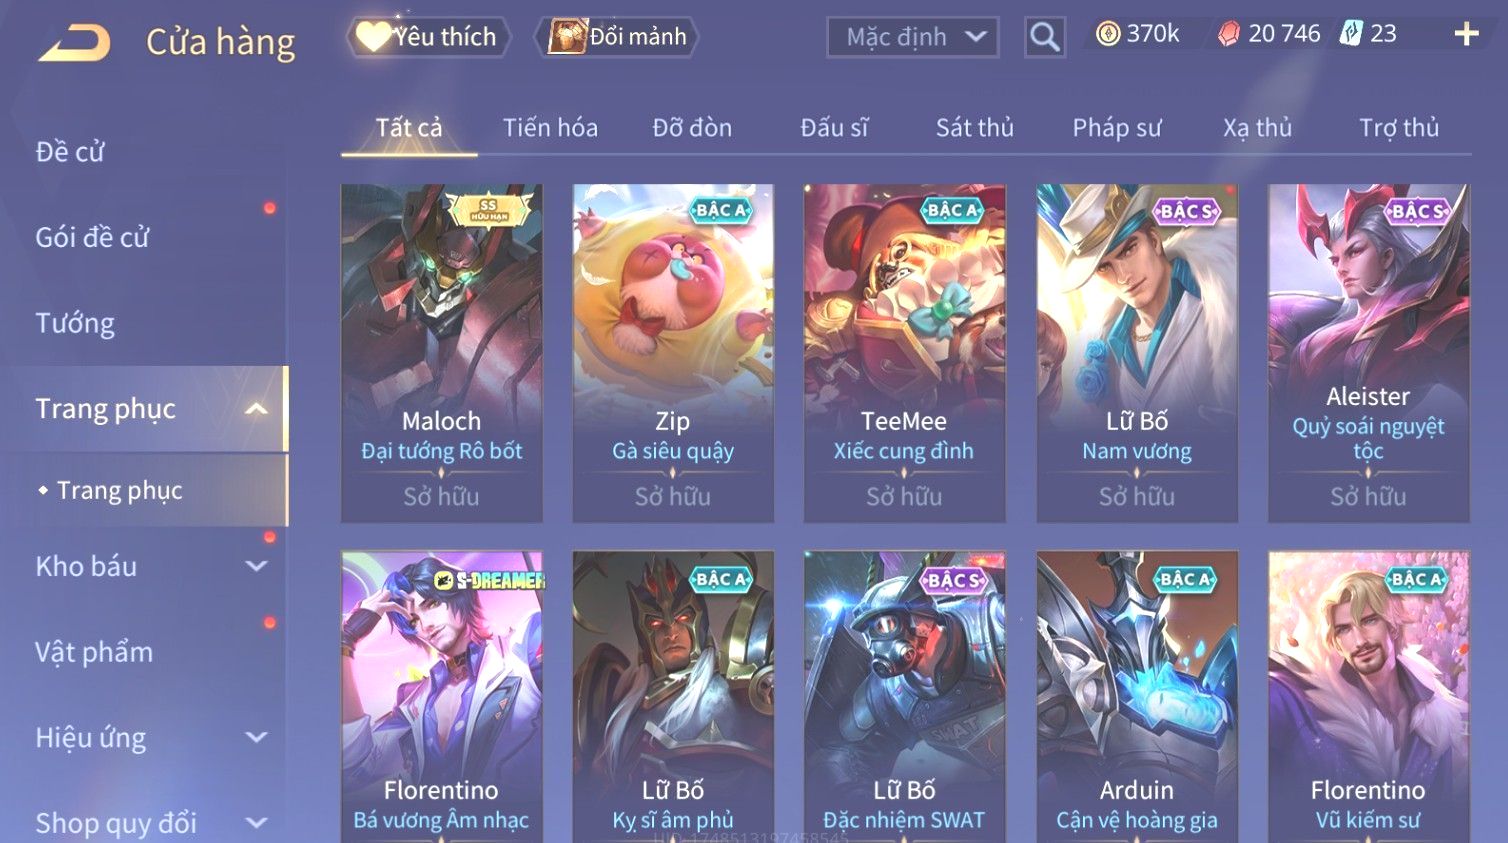The image size is (1508, 843).
Task: Open the Mặc định sort dropdown
Action: [x=913, y=38]
